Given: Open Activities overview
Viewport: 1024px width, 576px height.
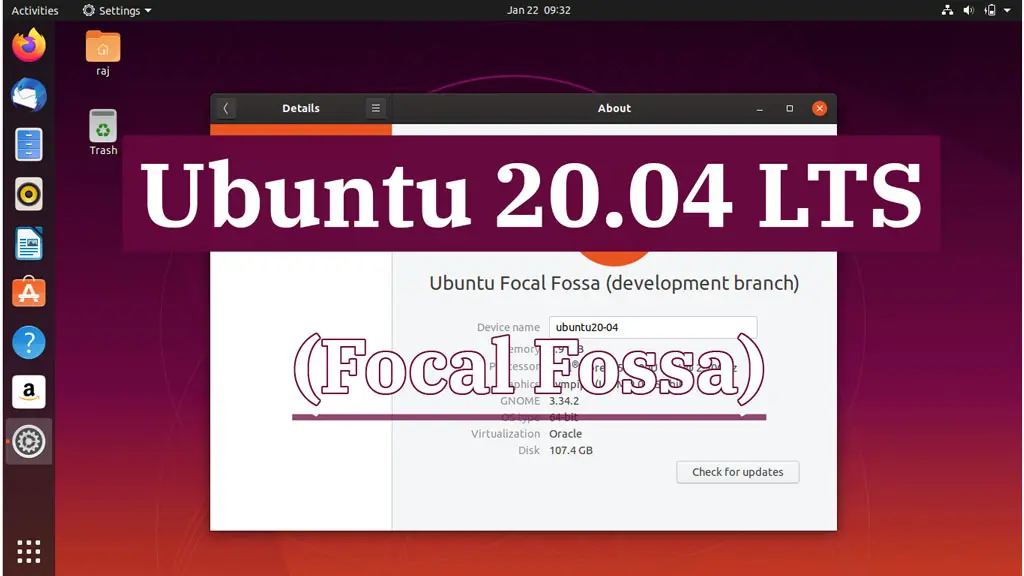Looking at the screenshot, I should coord(35,10).
